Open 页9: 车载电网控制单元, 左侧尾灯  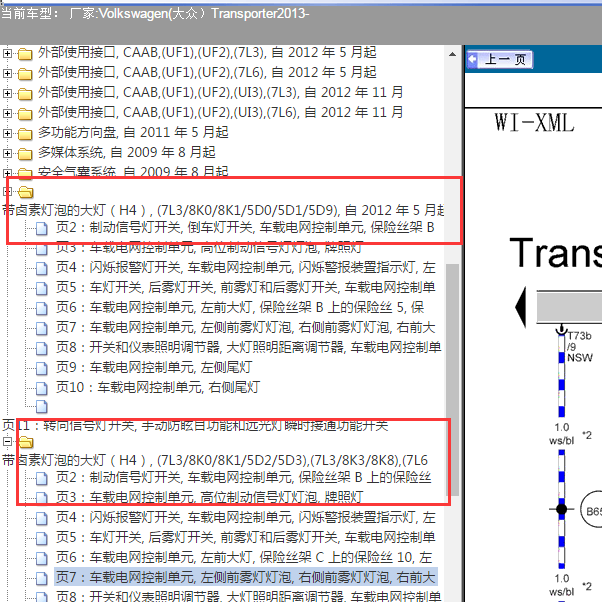(154, 367)
